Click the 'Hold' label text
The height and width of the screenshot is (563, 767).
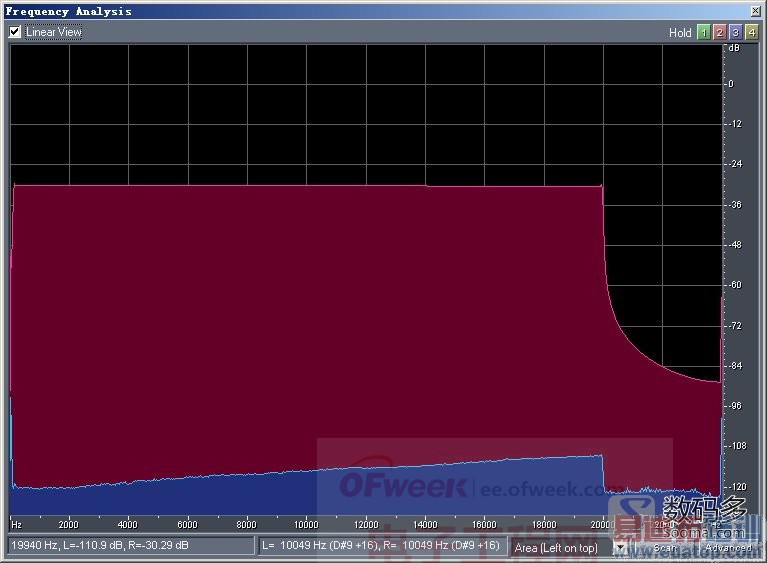[680, 33]
